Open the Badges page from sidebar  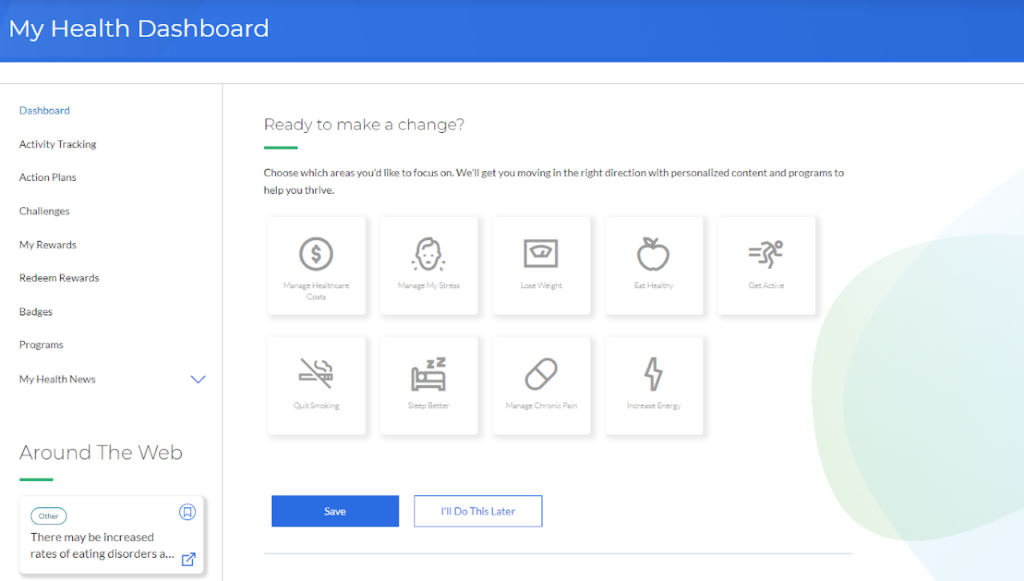(x=36, y=312)
